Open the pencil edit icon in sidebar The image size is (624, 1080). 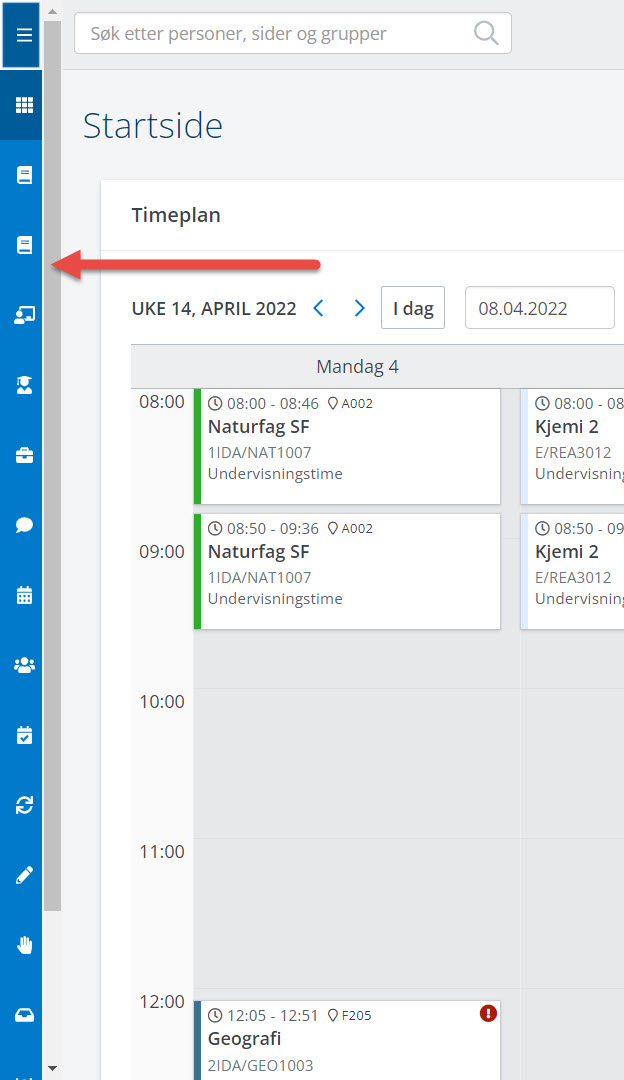[24, 875]
